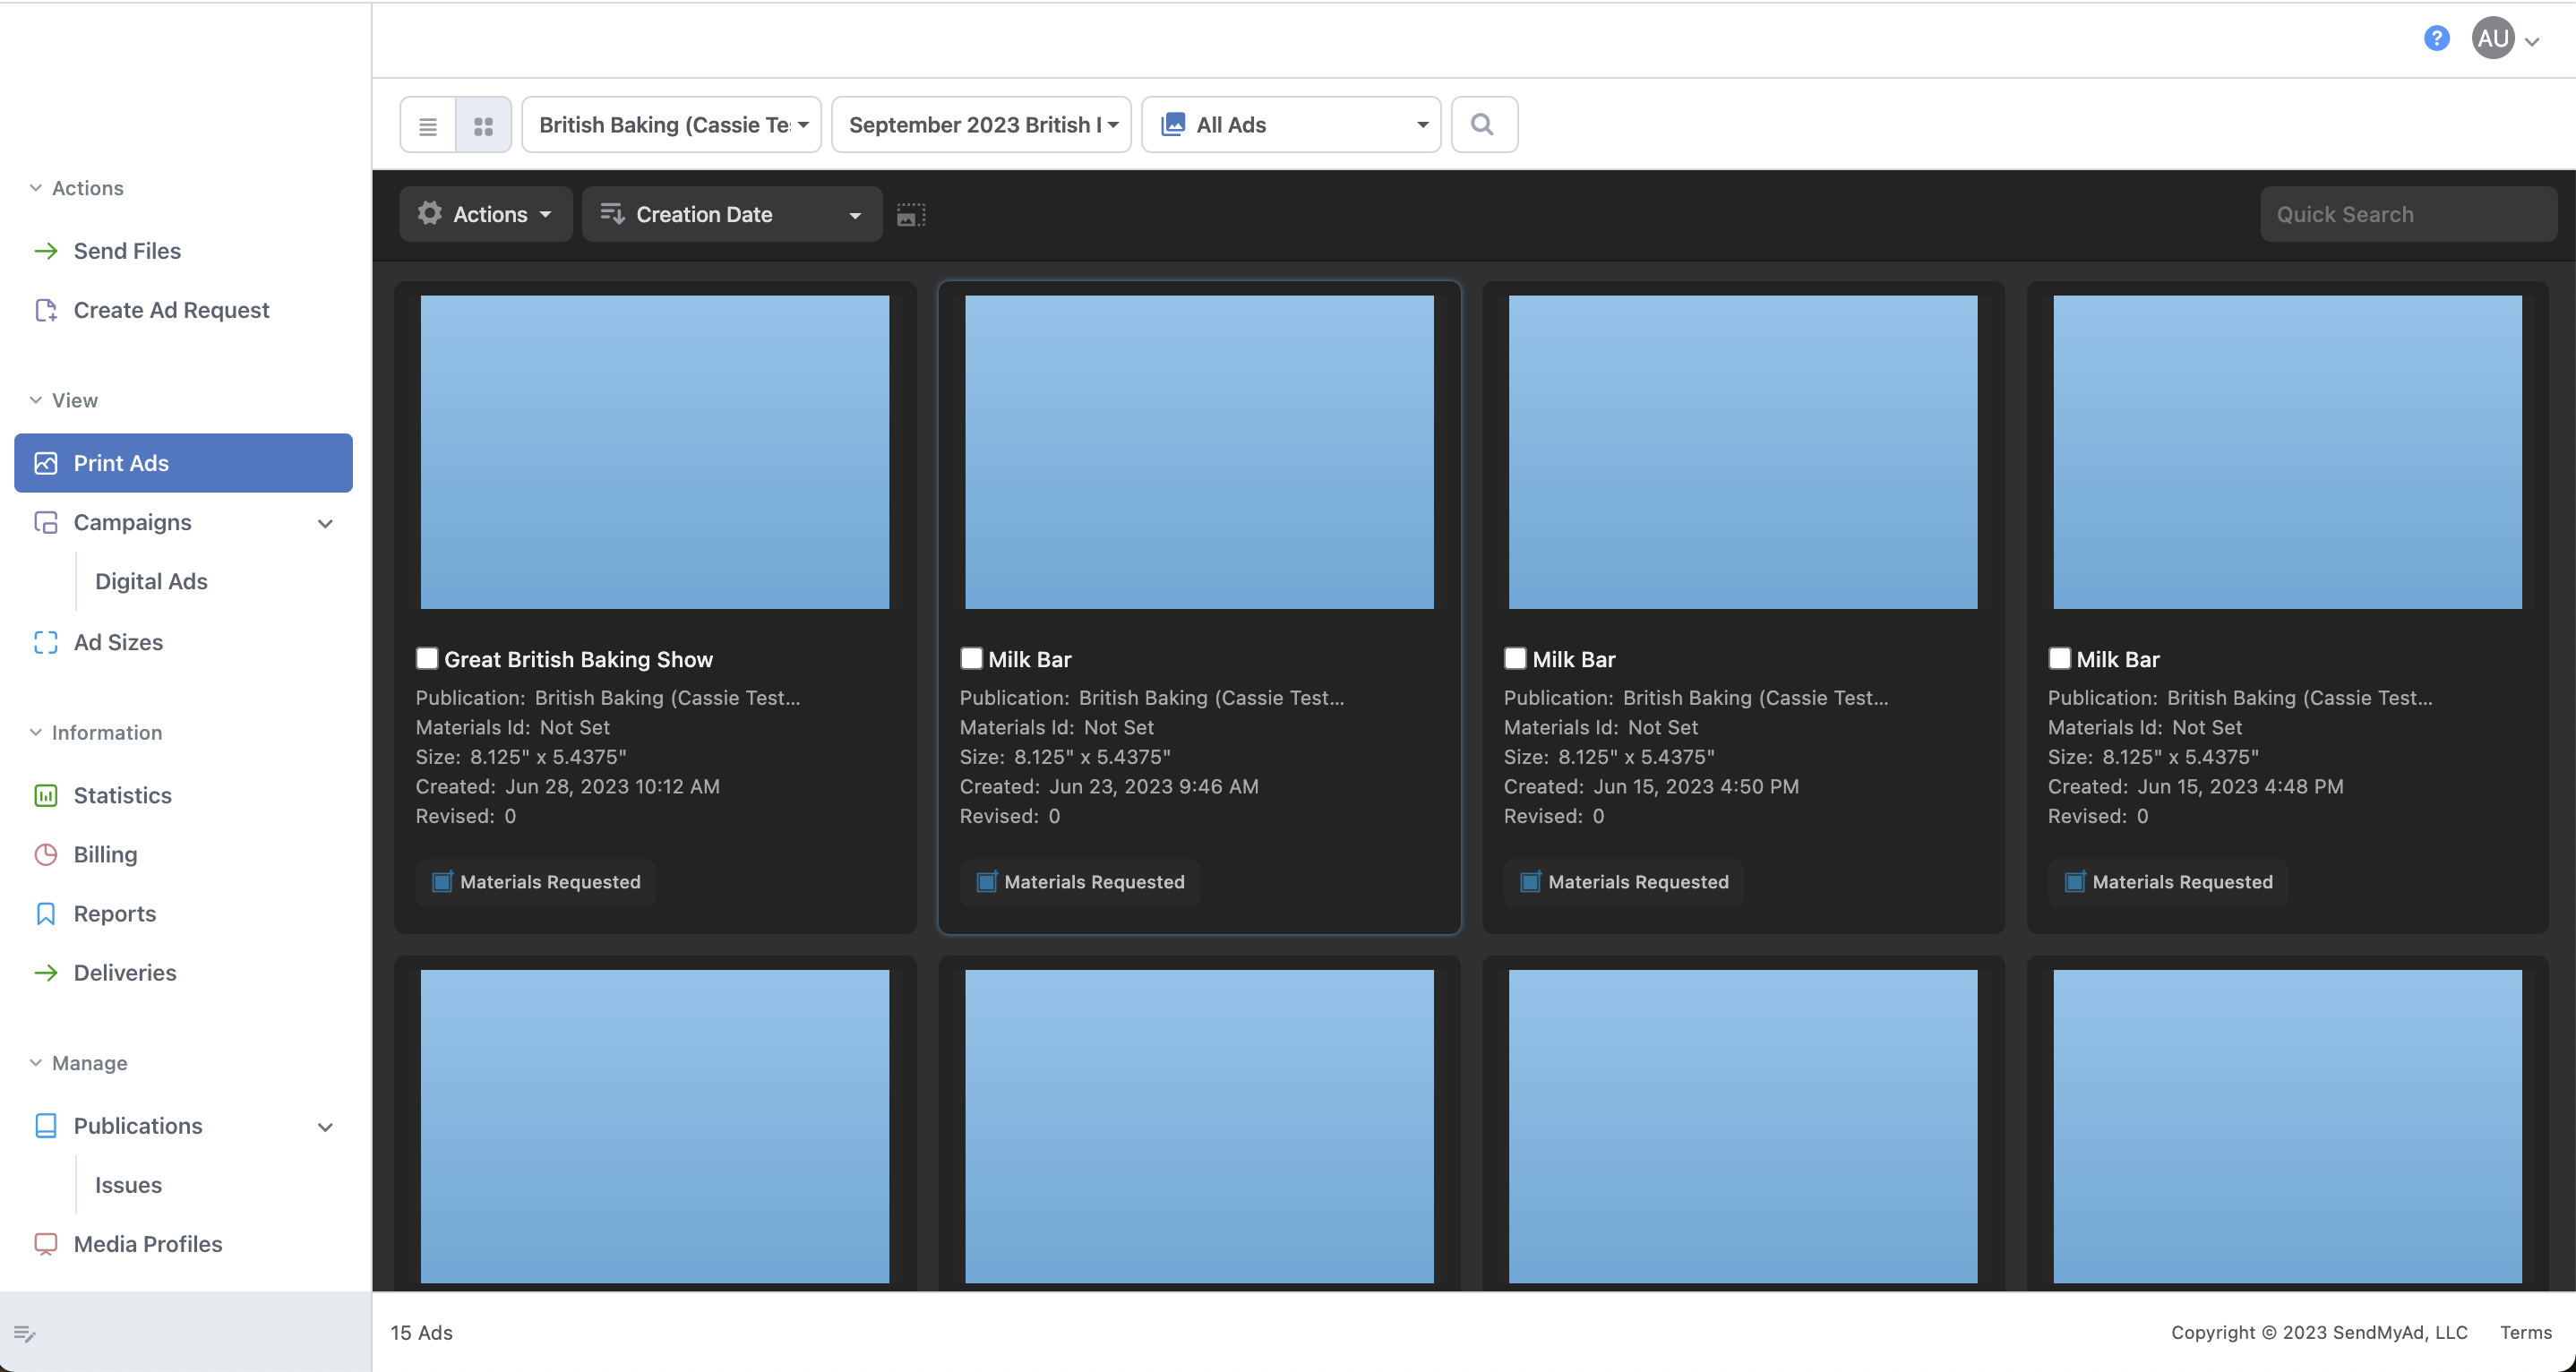This screenshot has height=1372, width=2576.
Task: Select Print Ads in the sidebar
Action: pyautogui.click(x=183, y=463)
